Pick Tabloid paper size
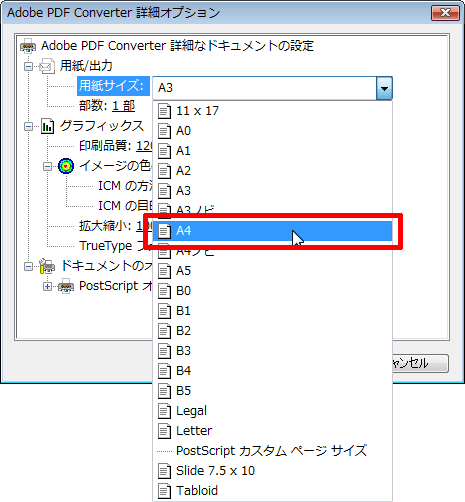Screen dimensions: 465x502 pyautogui.click(x=272, y=491)
